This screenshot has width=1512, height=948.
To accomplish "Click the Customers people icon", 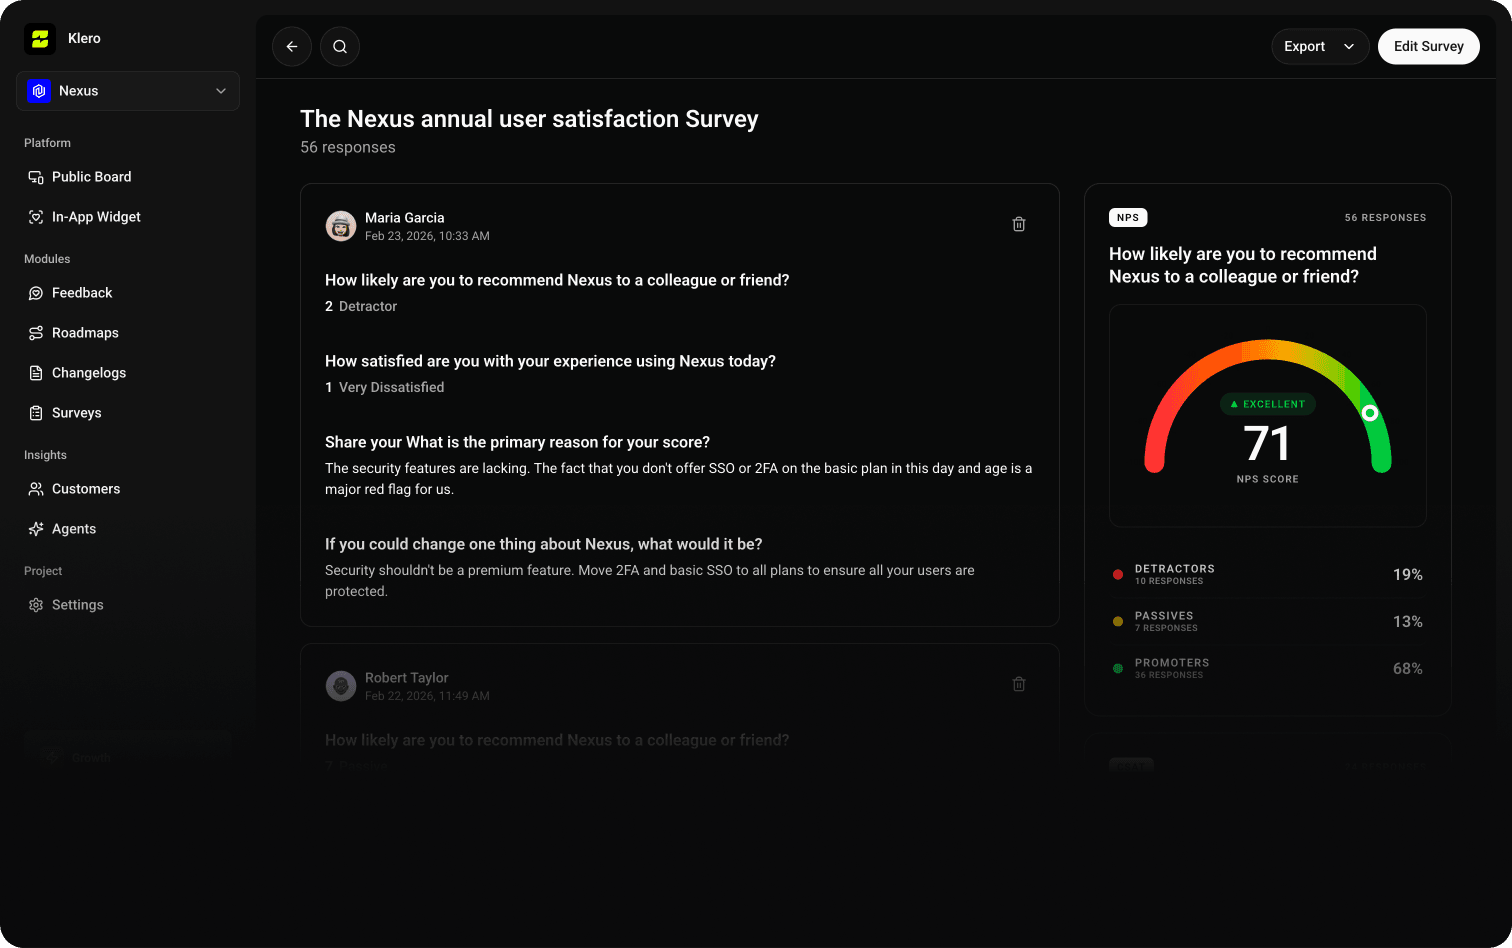I will [36, 489].
